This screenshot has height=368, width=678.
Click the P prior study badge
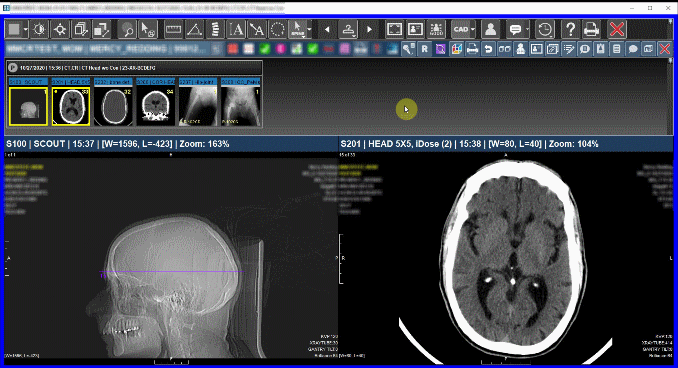point(13,68)
